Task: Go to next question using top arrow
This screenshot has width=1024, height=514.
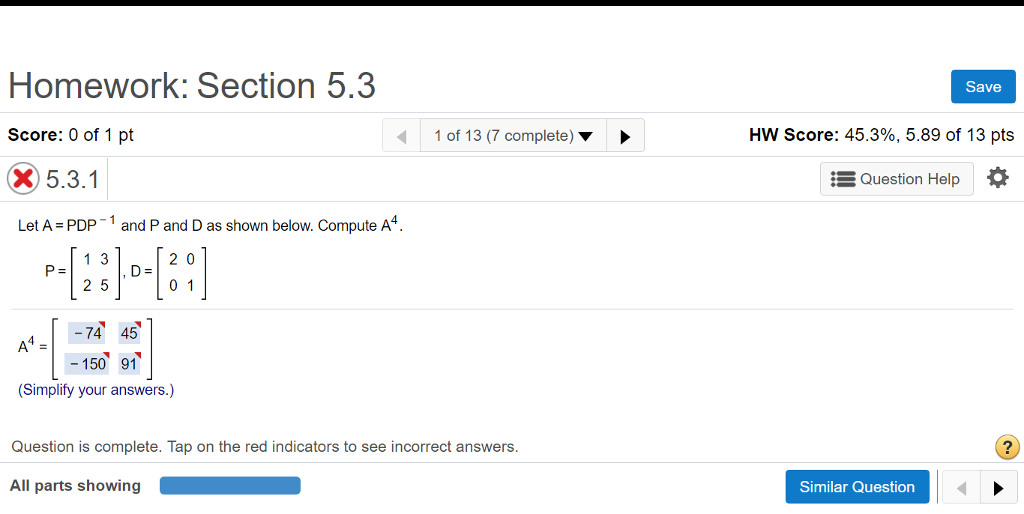Action: [x=625, y=136]
